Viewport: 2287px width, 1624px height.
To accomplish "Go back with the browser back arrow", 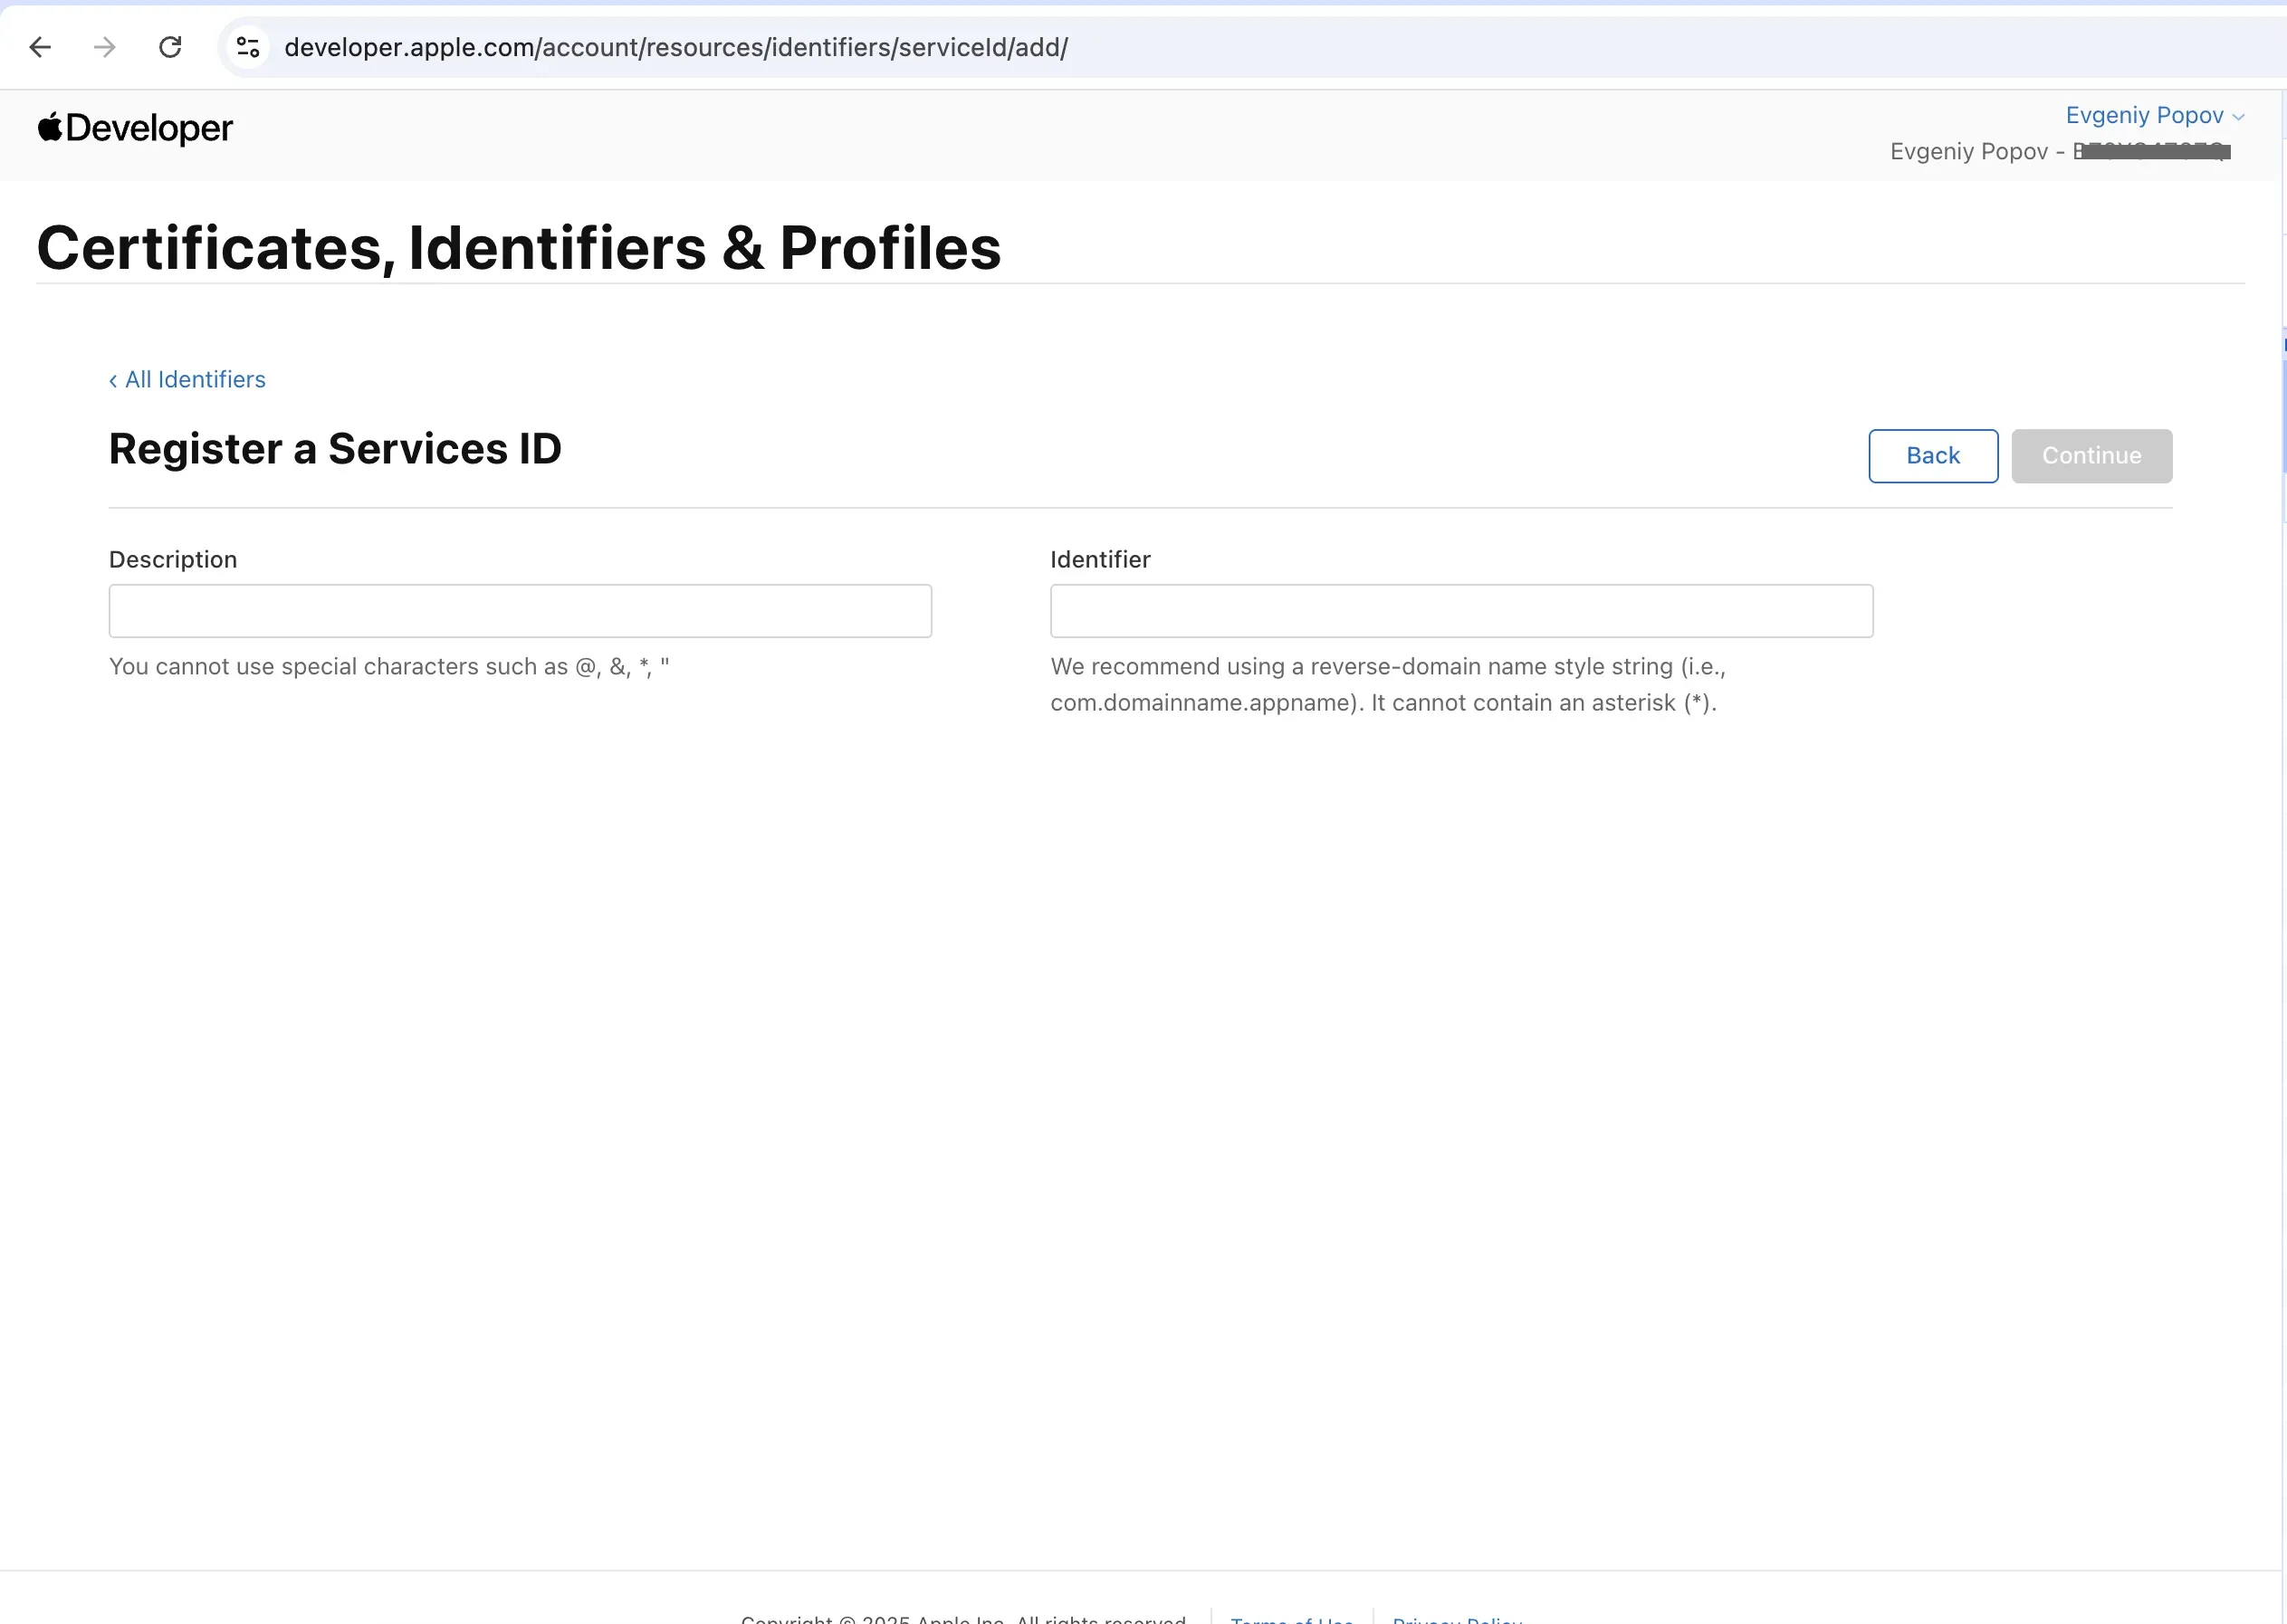I will pyautogui.click(x=40, y=47).
